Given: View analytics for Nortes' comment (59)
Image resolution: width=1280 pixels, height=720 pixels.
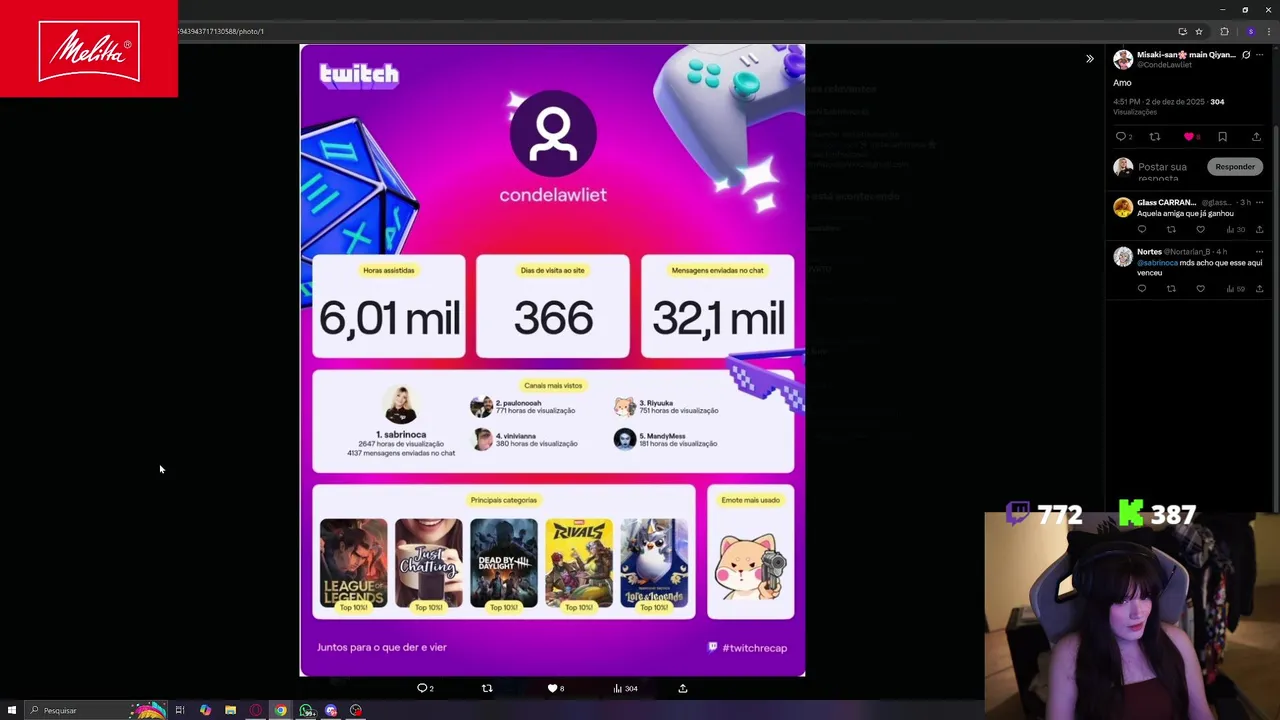Looking at the screenshot, I should point(1235,289).
